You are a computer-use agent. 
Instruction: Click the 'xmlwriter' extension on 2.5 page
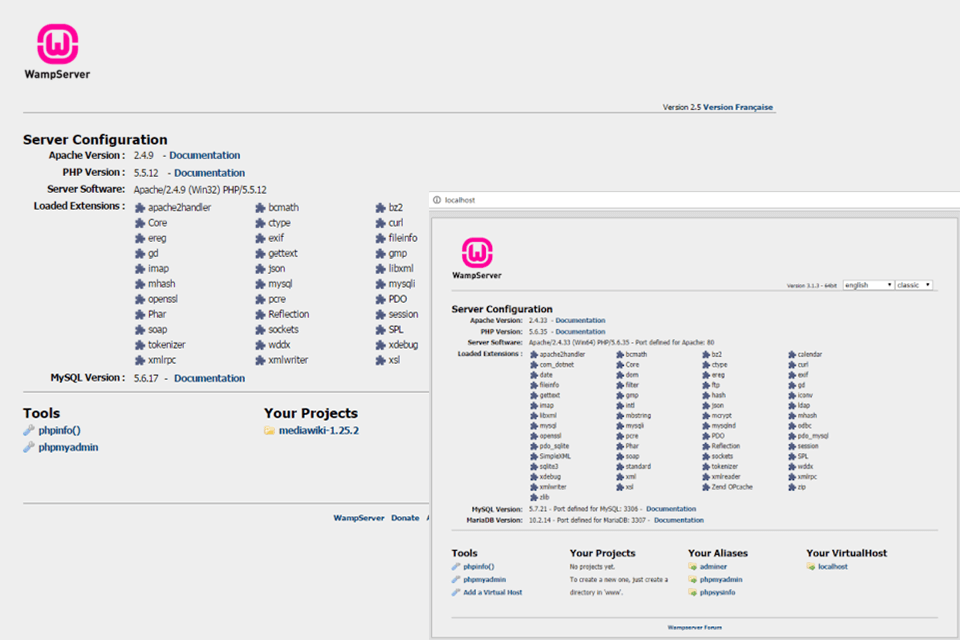[x=288, y=360]
